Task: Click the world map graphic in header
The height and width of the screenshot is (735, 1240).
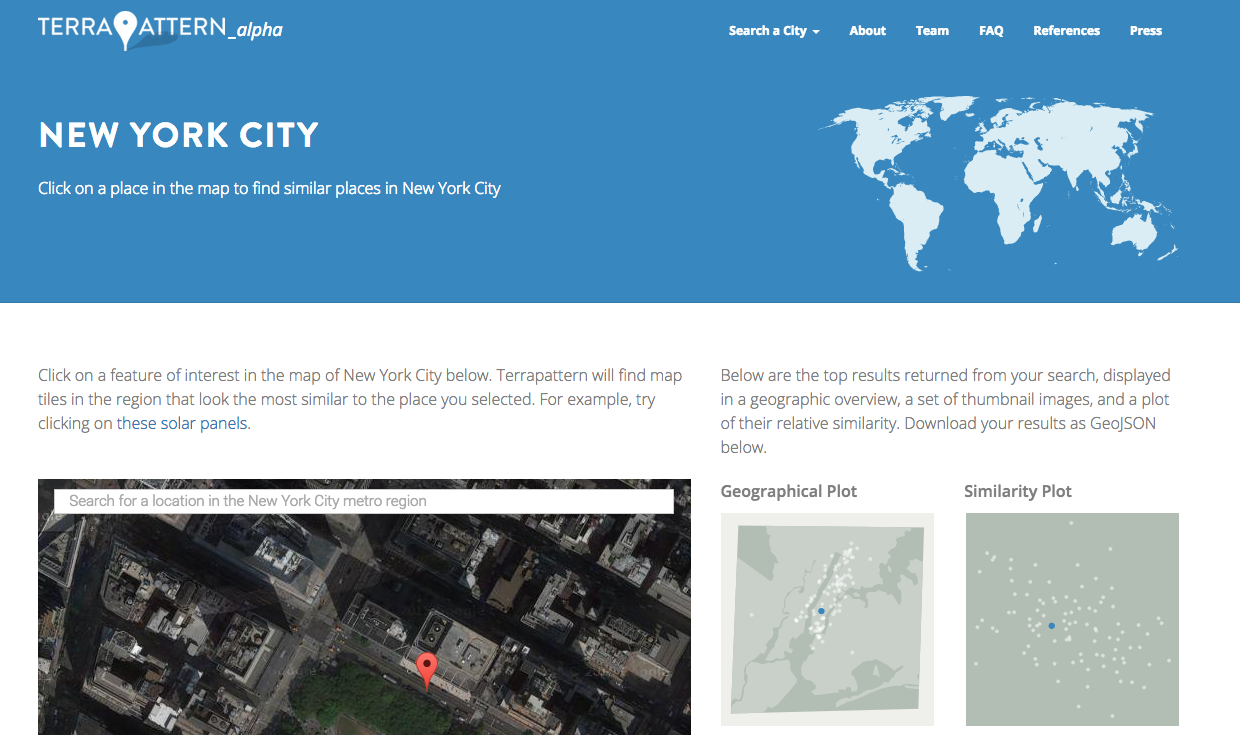Action: pyautogui.click(x=998, y=183)
